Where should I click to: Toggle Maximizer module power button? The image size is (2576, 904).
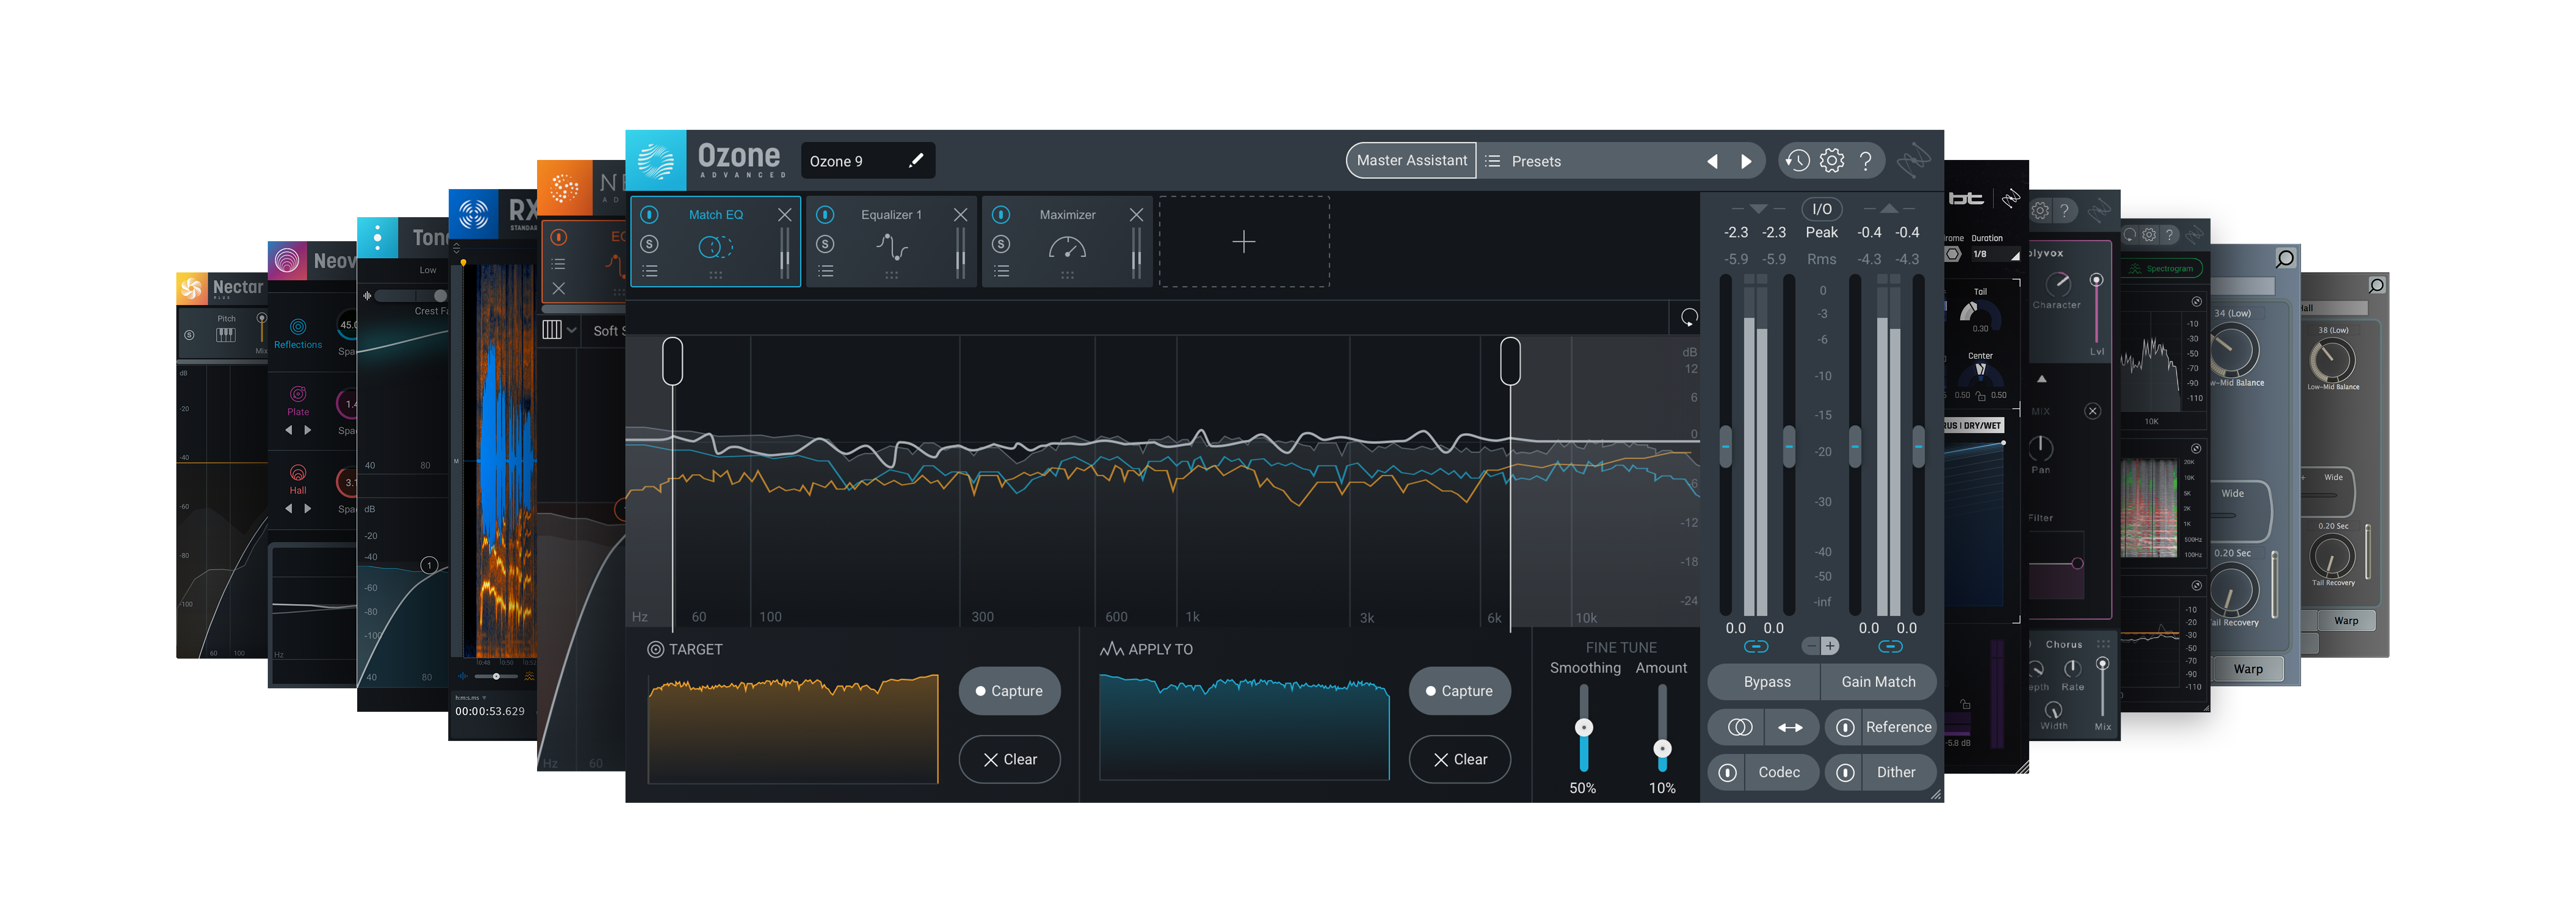[x=1001, y=215]
